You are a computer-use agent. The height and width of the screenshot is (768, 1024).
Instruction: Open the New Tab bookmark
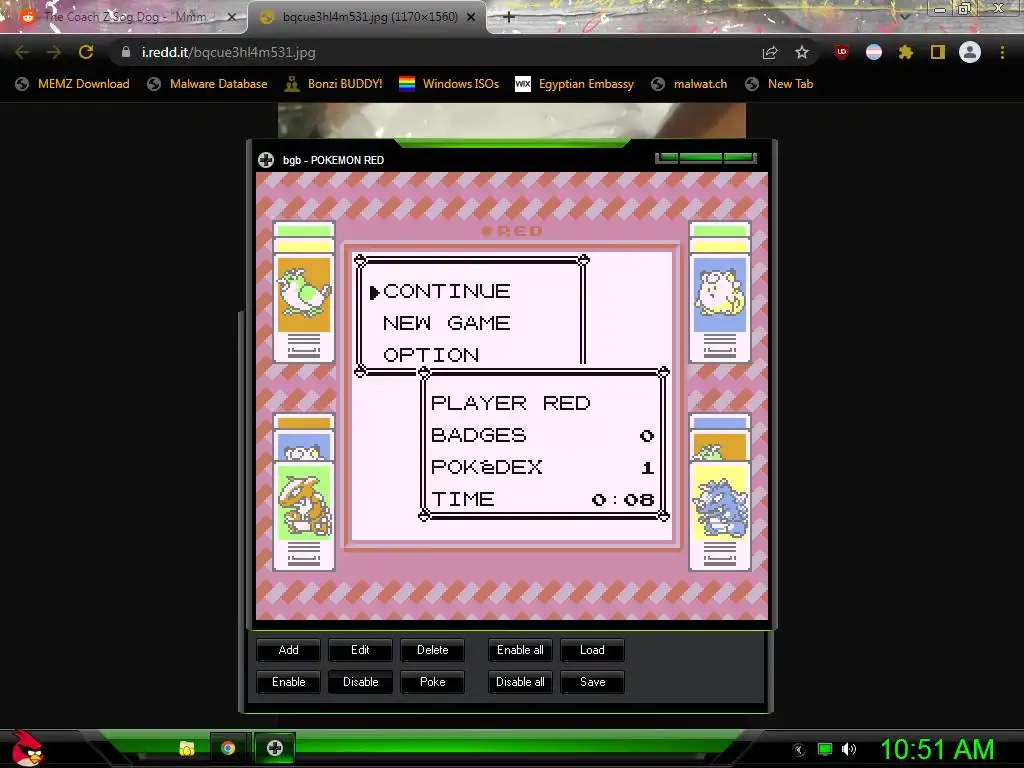(779, 84)
